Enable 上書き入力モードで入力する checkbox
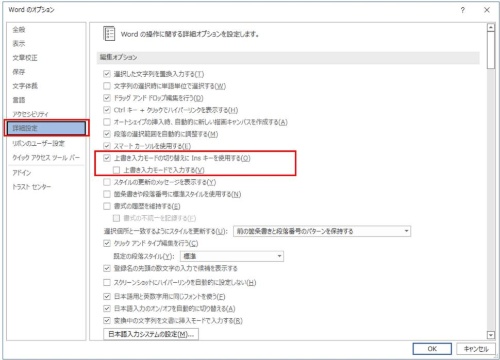The image size is (500, 360). pos(116,170)
